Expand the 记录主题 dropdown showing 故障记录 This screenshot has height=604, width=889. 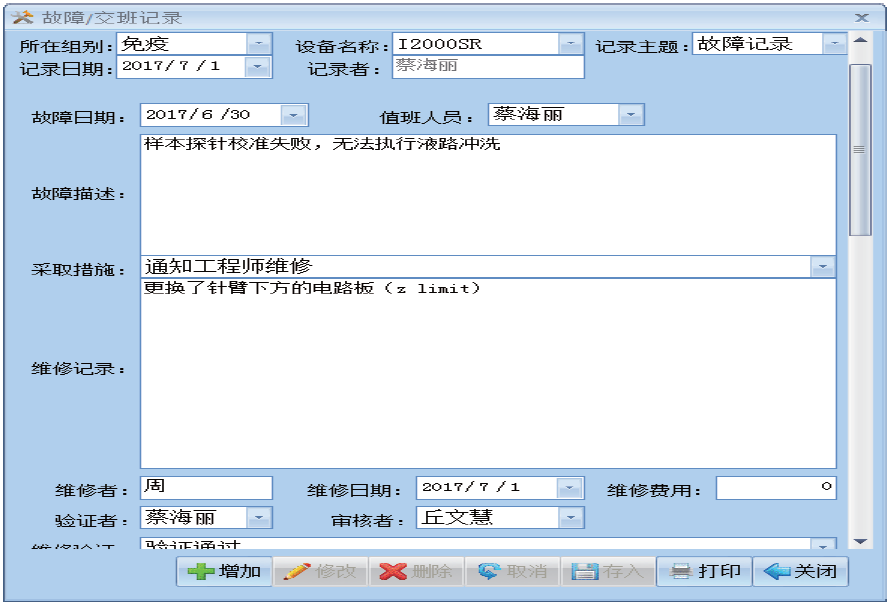(834, 44)
